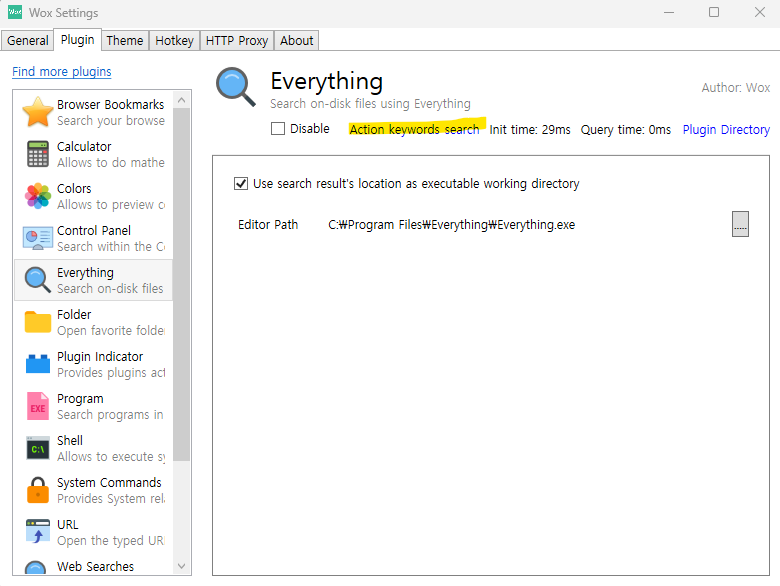780x586 pixels.
Task: Click the Query time: 0ms text
Action: pos(625,129)
